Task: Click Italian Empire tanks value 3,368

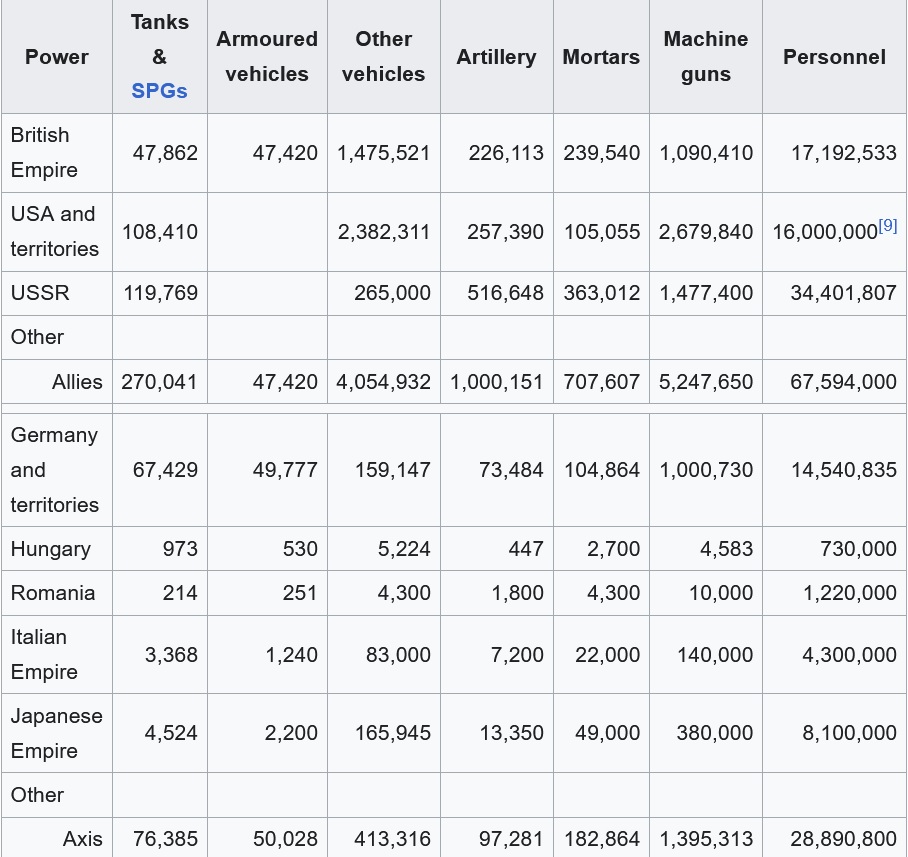Action: (x=171, y=655)
